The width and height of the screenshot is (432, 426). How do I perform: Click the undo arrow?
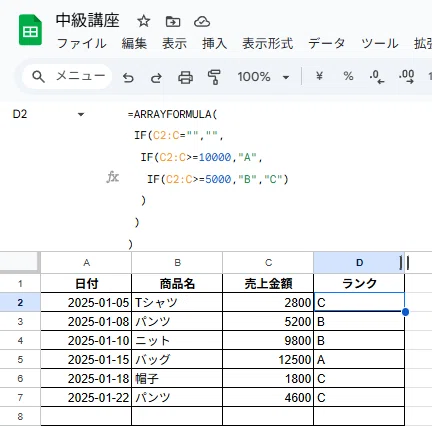[128, 77]
